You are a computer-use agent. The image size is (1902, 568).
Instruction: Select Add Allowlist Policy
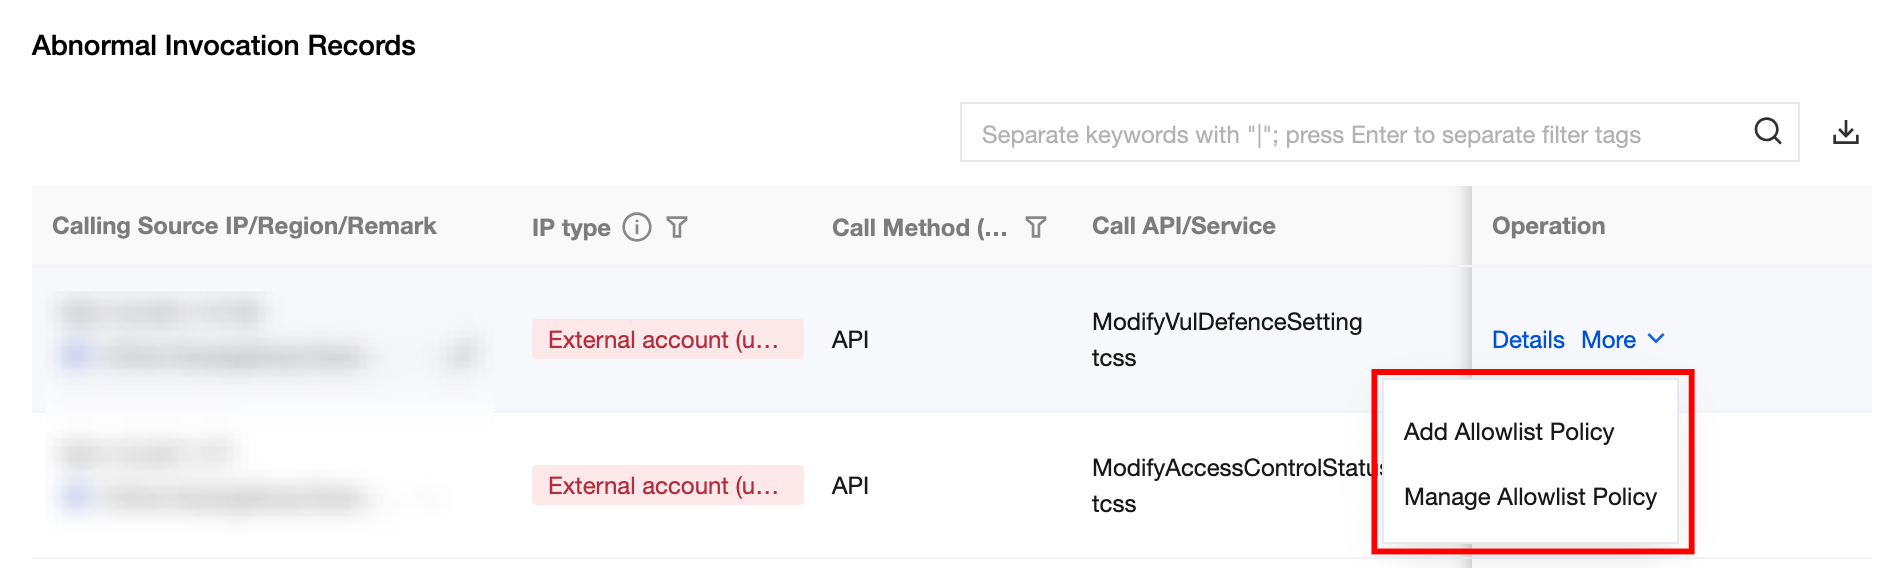pyautogui.click(x=1508, y=432)
